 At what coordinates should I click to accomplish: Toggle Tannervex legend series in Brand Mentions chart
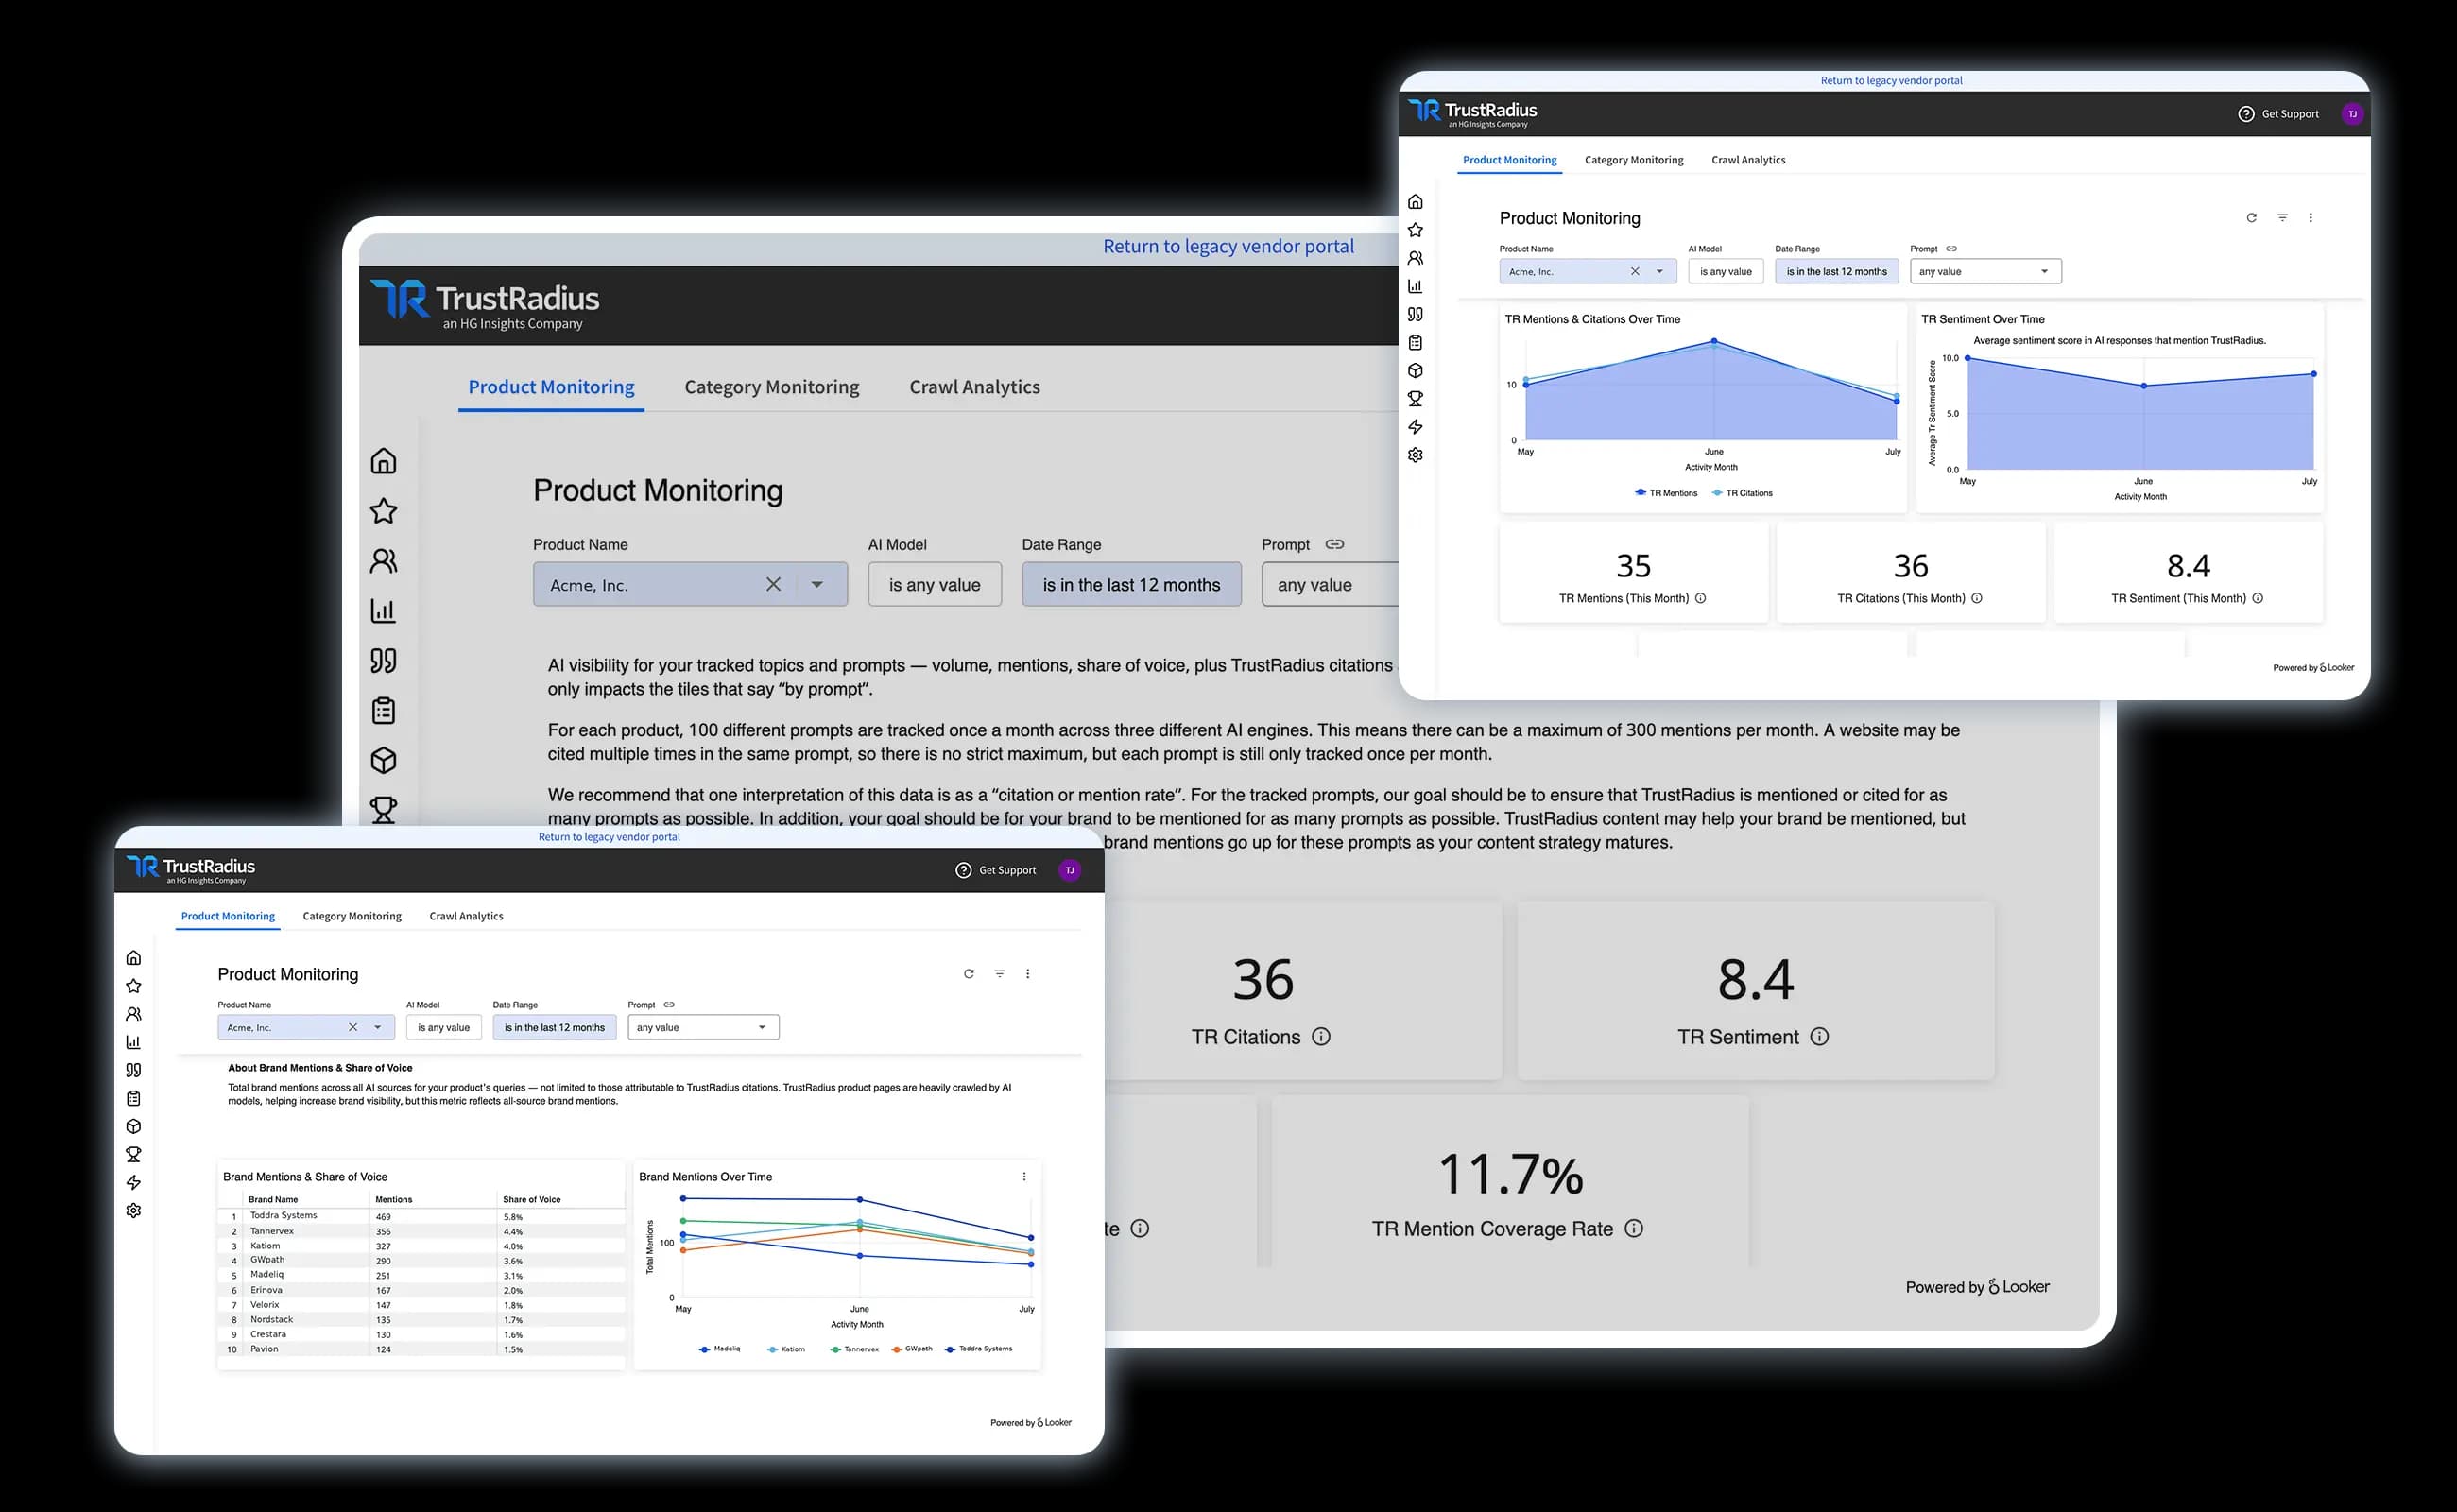coord(854,1349)
